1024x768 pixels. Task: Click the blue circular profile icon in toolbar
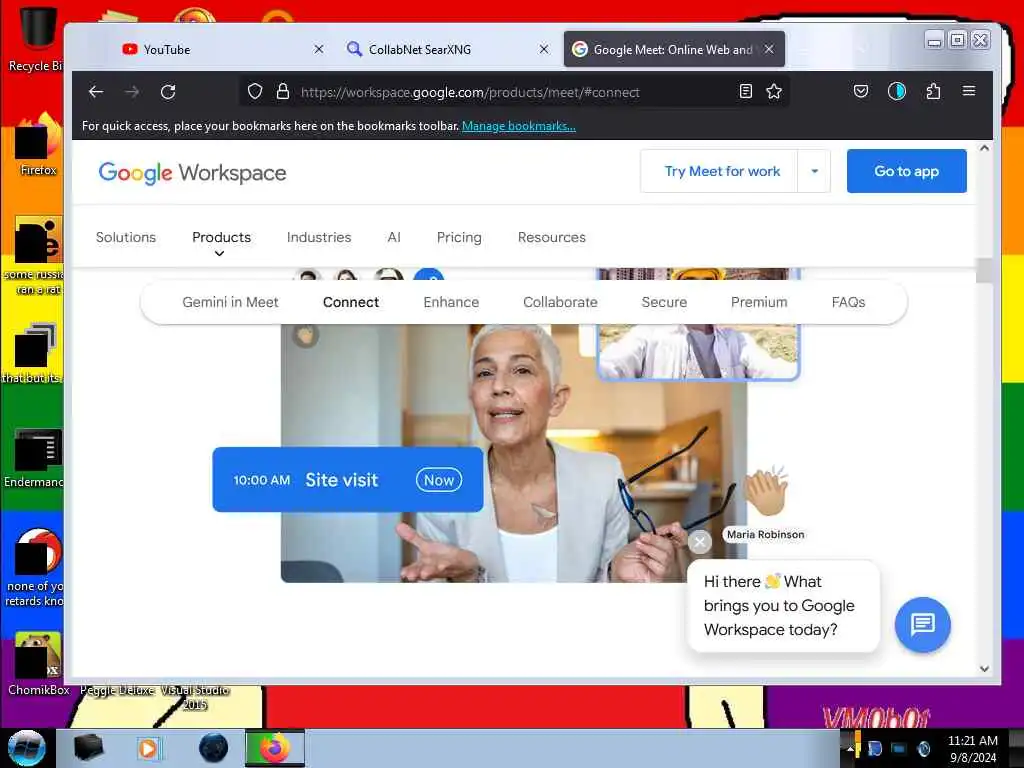click(x=897, y=91)
